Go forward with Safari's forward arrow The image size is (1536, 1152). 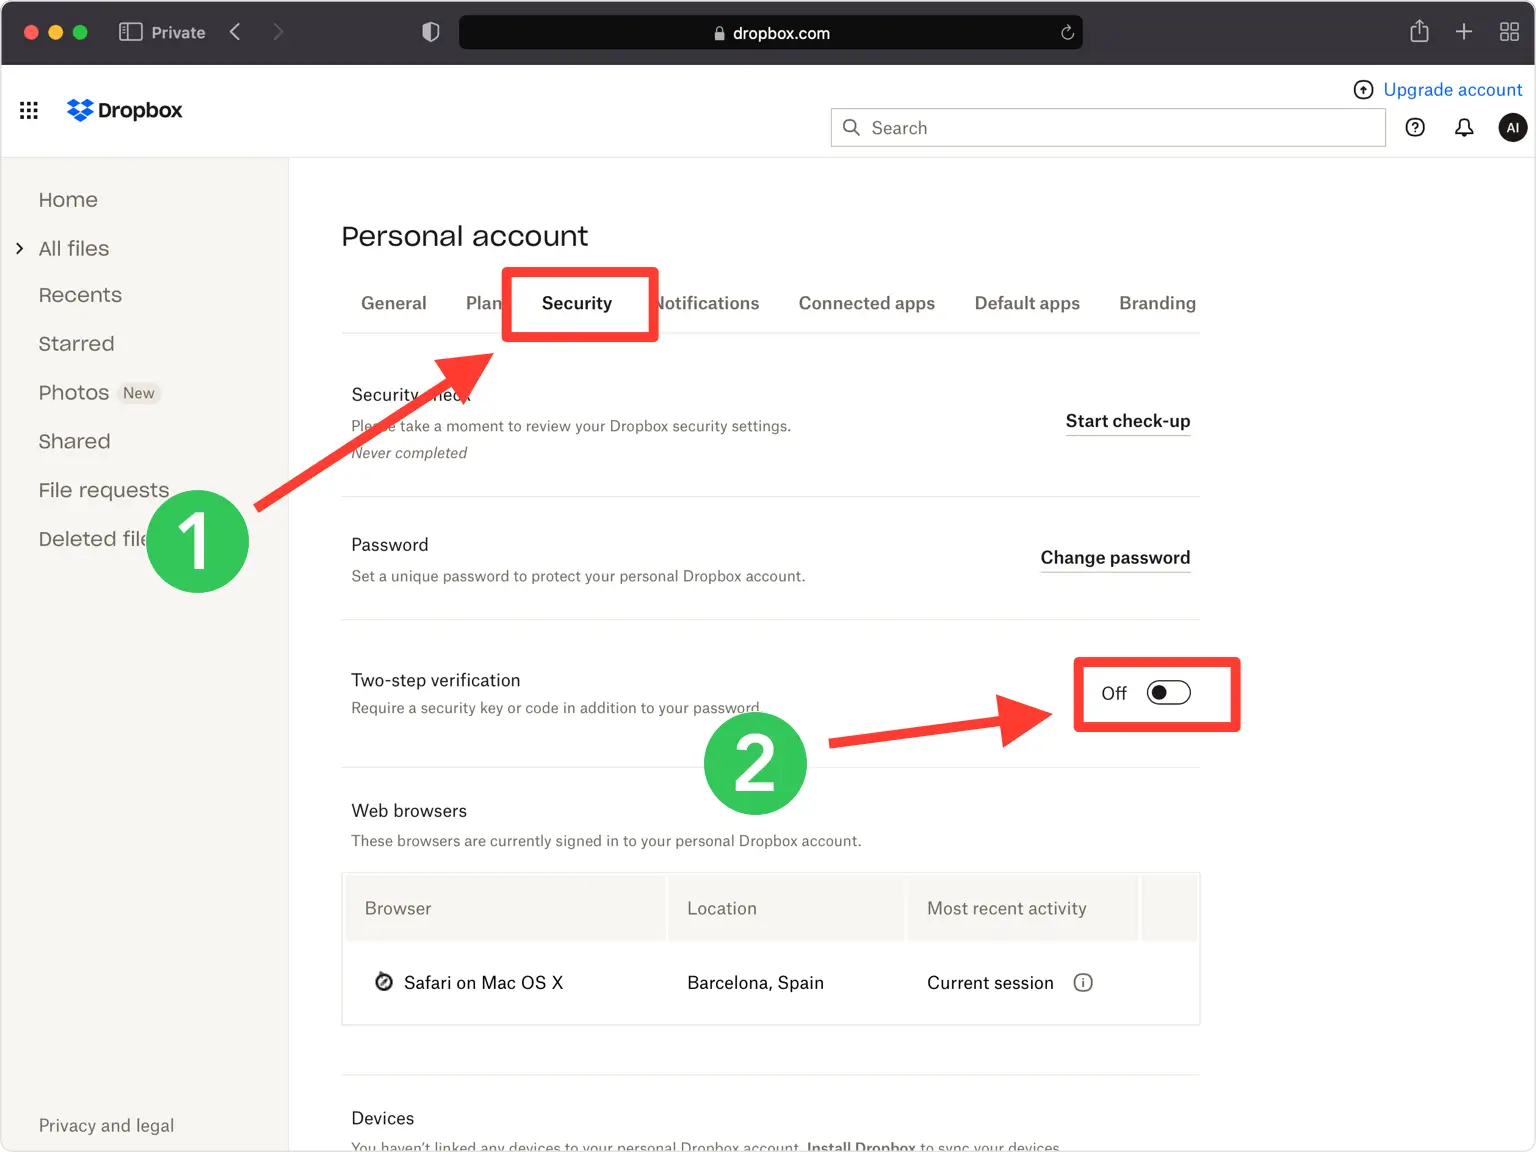[x=278, y=32]
